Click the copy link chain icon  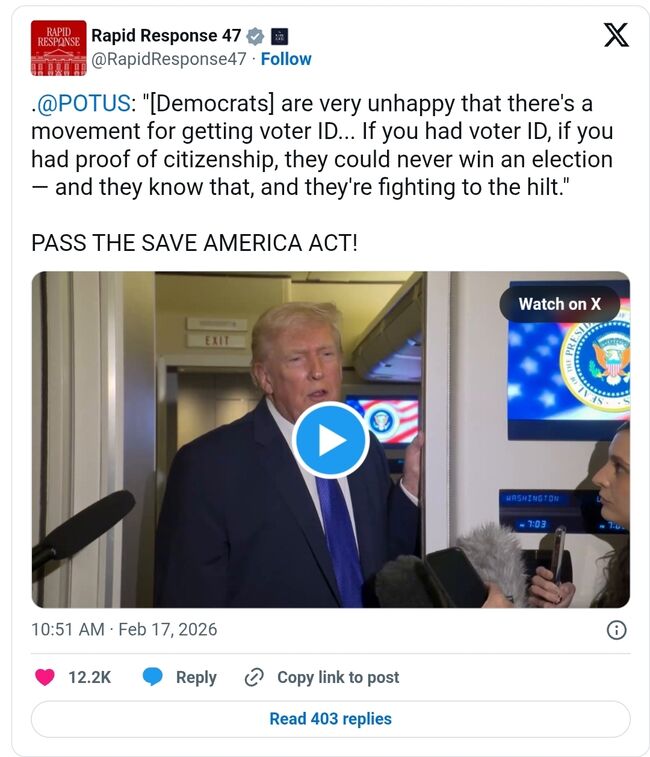(x=254, y=677)
